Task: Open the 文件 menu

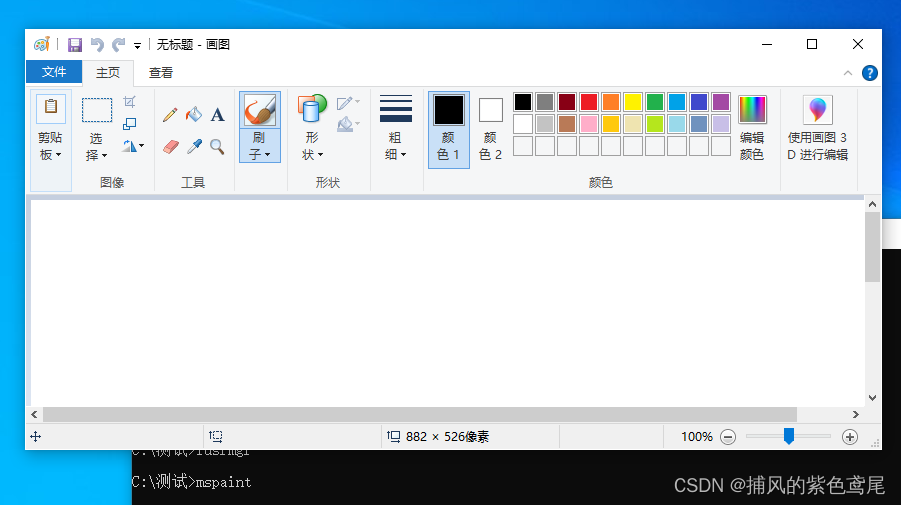Action: point(54,72)
